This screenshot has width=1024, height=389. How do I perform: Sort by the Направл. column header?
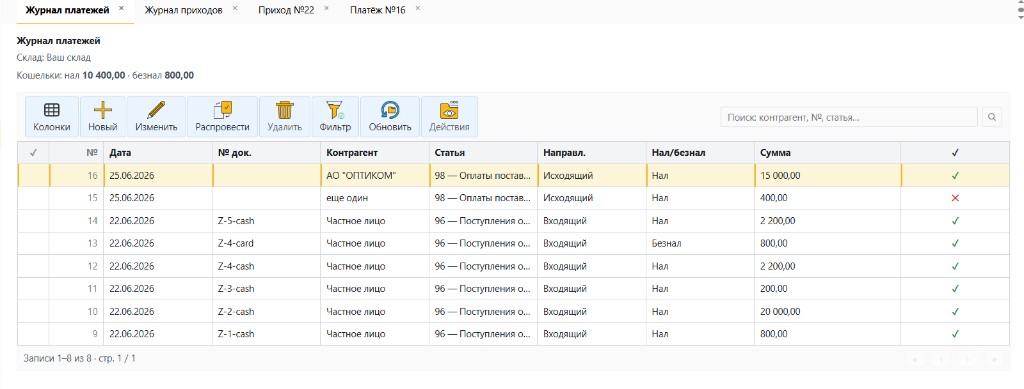pos(592,153)
